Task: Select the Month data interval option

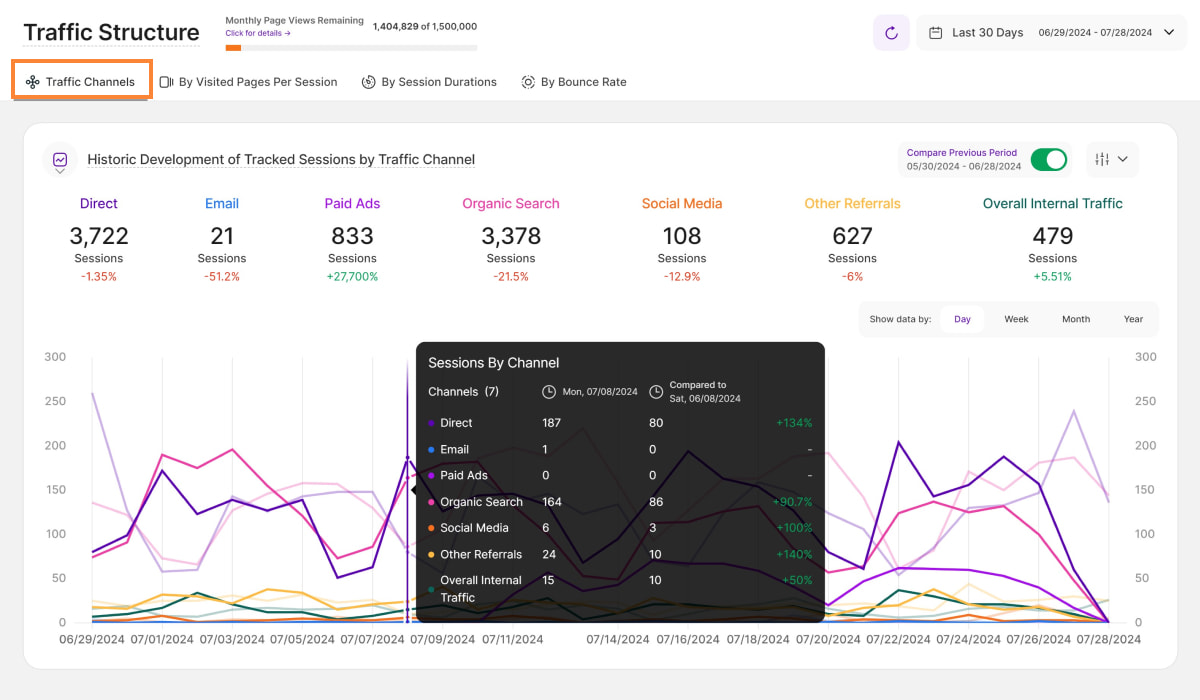Action: point(1075,318)
